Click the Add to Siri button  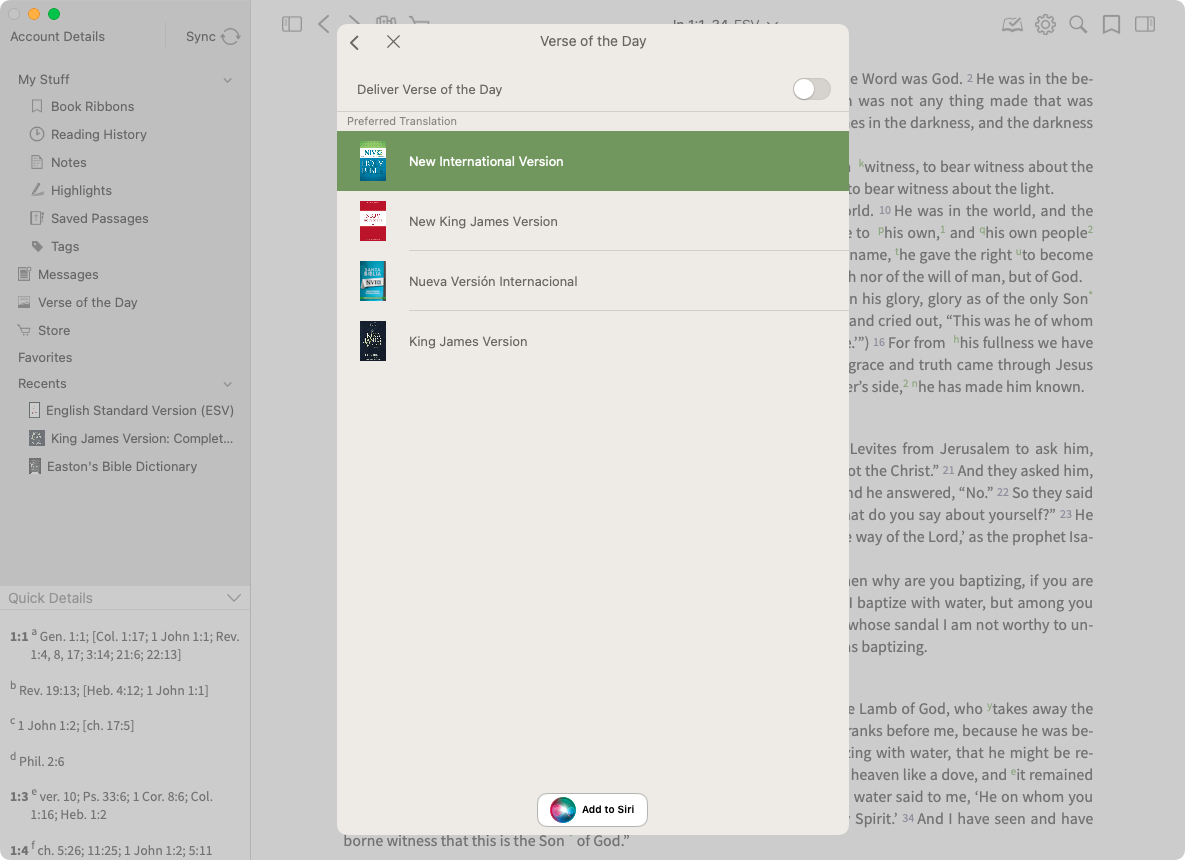click(x=592, y=810)
